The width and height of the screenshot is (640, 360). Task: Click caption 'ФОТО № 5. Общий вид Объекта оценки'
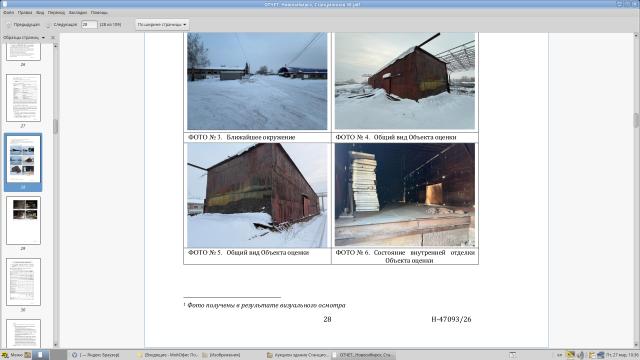pos(249,253)
